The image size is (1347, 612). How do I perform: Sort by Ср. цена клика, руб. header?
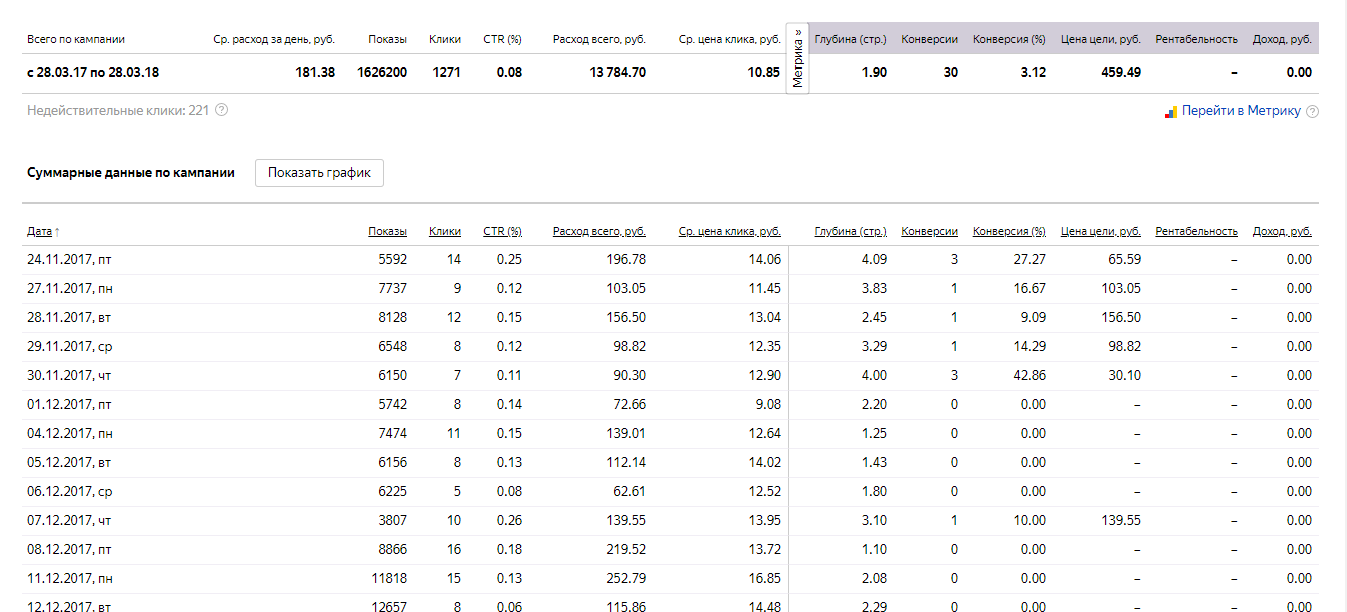point(730,231)
